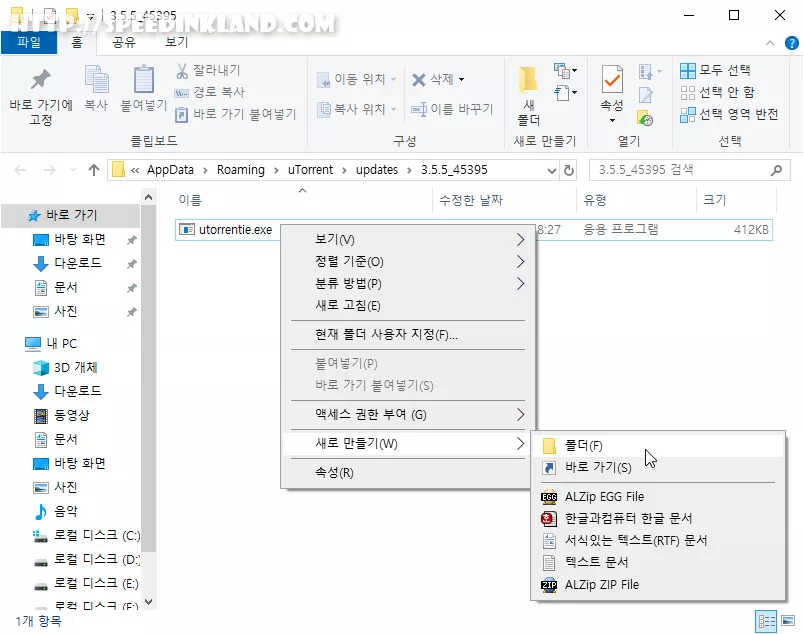Click the Select none (선택 안 함) icon
The width and height of the screenshot is (804, 634).
pyautogui.click(x=688, y=92)
